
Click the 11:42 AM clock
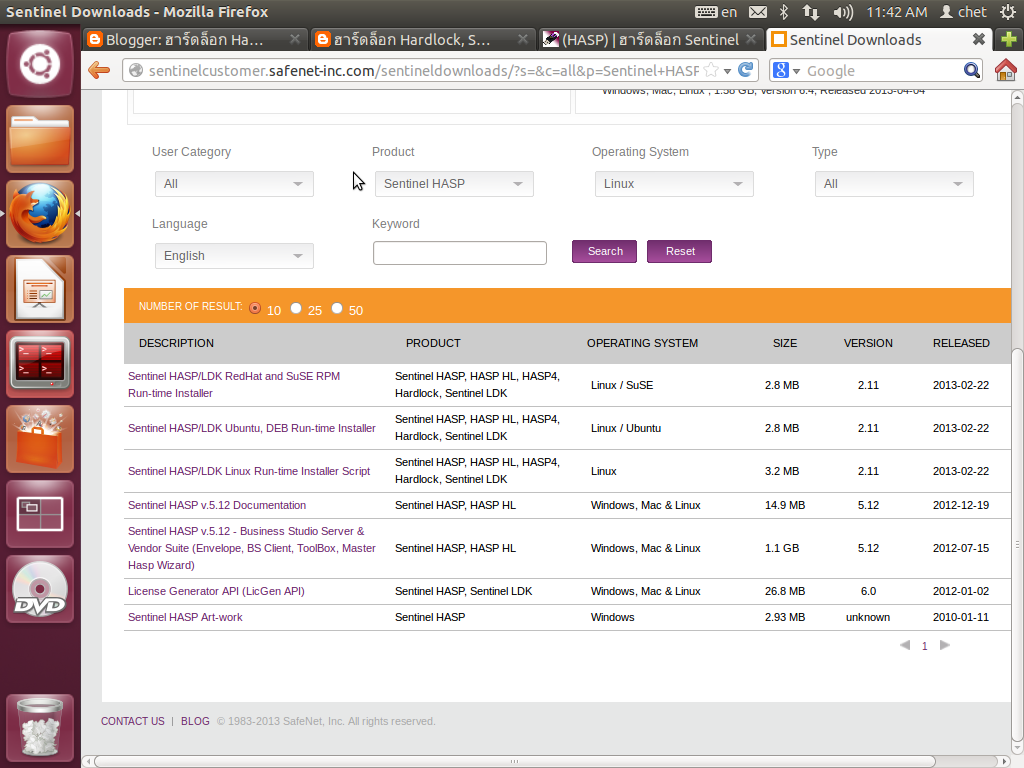(x=897, y=12)
